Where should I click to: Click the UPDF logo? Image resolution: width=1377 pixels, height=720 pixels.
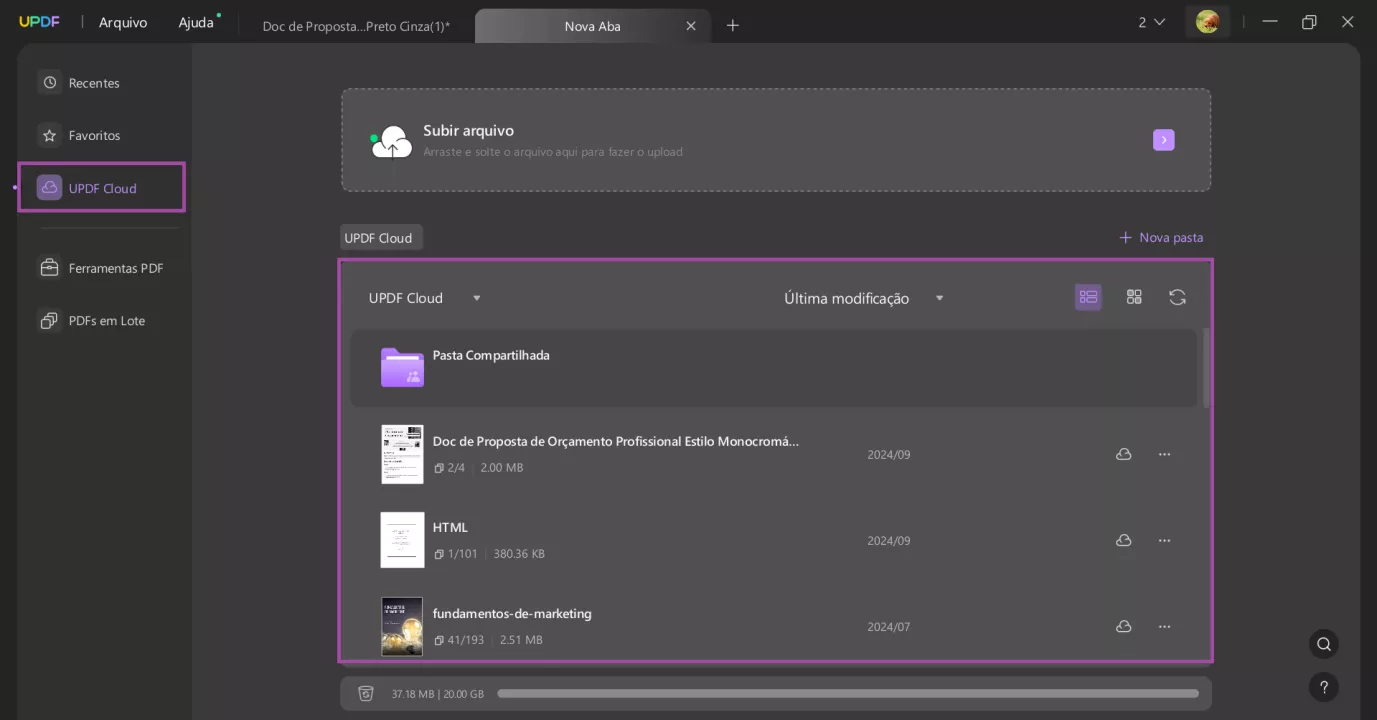click(x=39, y=22)
